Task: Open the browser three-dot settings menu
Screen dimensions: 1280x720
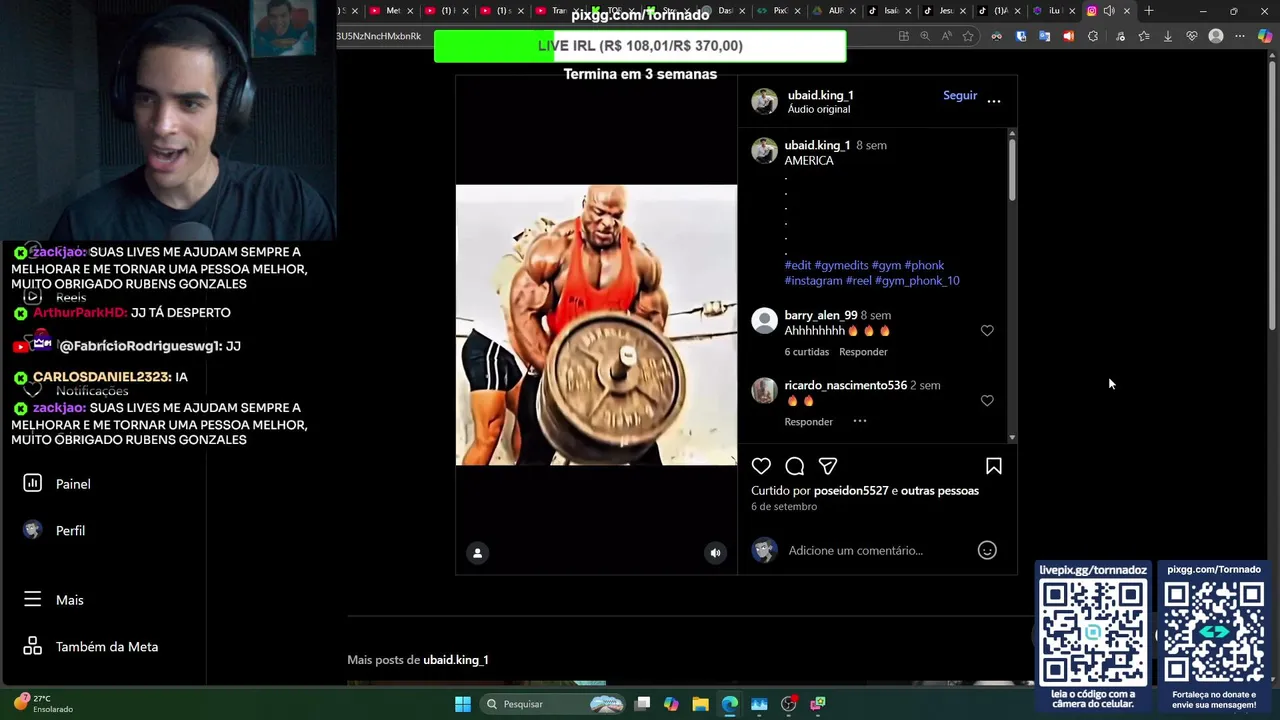Action: (1240, 36)
